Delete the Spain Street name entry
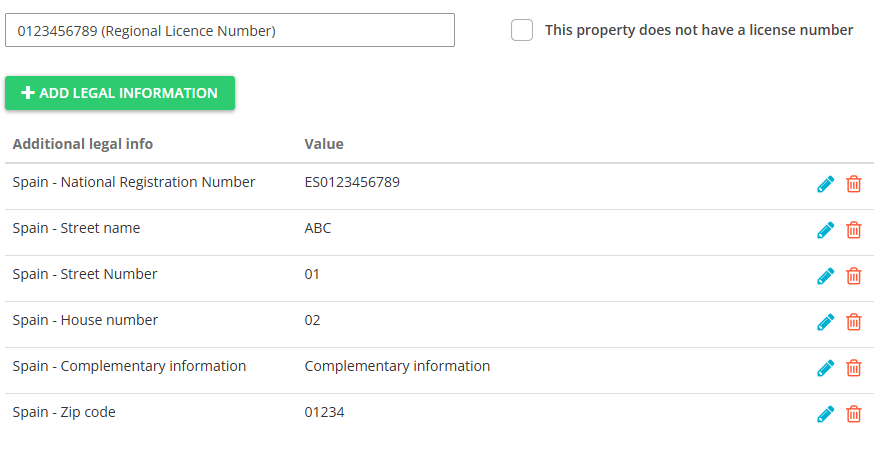Viewport: 892px width, 460px height. (854, 230)
